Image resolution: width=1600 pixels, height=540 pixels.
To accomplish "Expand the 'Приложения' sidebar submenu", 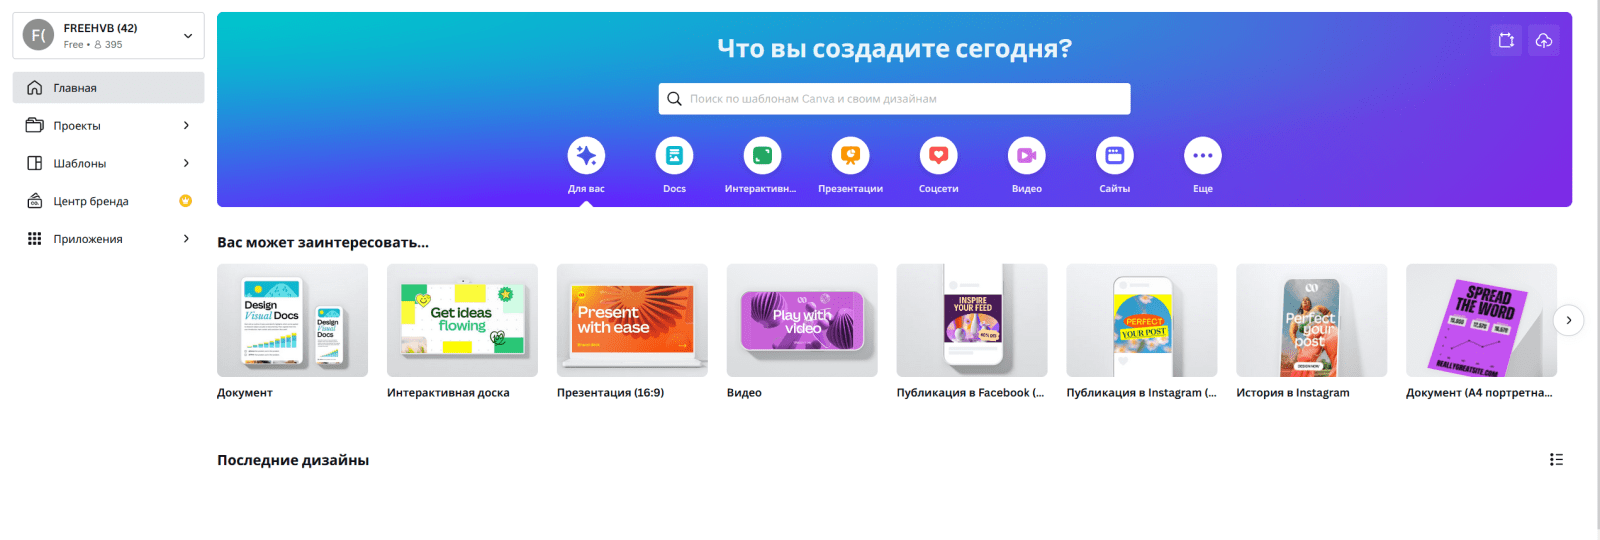I will pos(186,239).
